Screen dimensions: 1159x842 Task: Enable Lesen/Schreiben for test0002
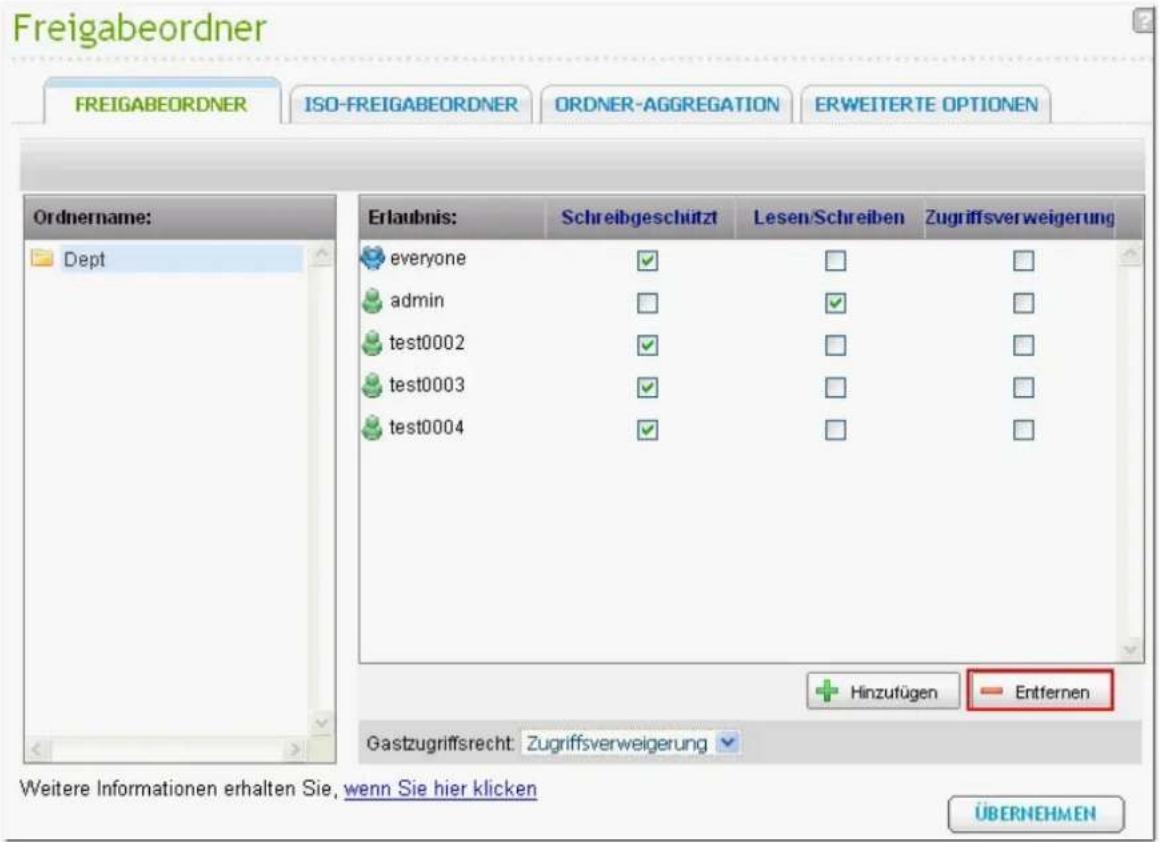pyautogui.click(x=835, y=345)
